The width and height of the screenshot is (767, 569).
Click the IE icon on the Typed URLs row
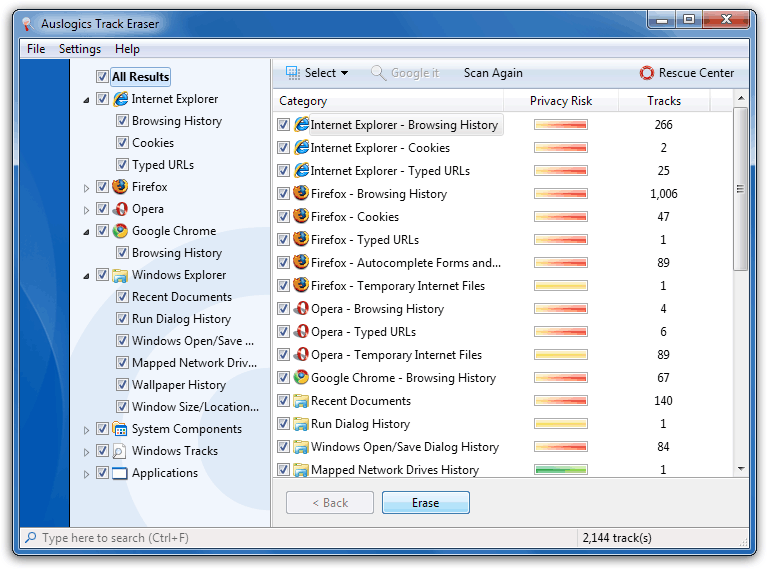[x=301, y=170]
